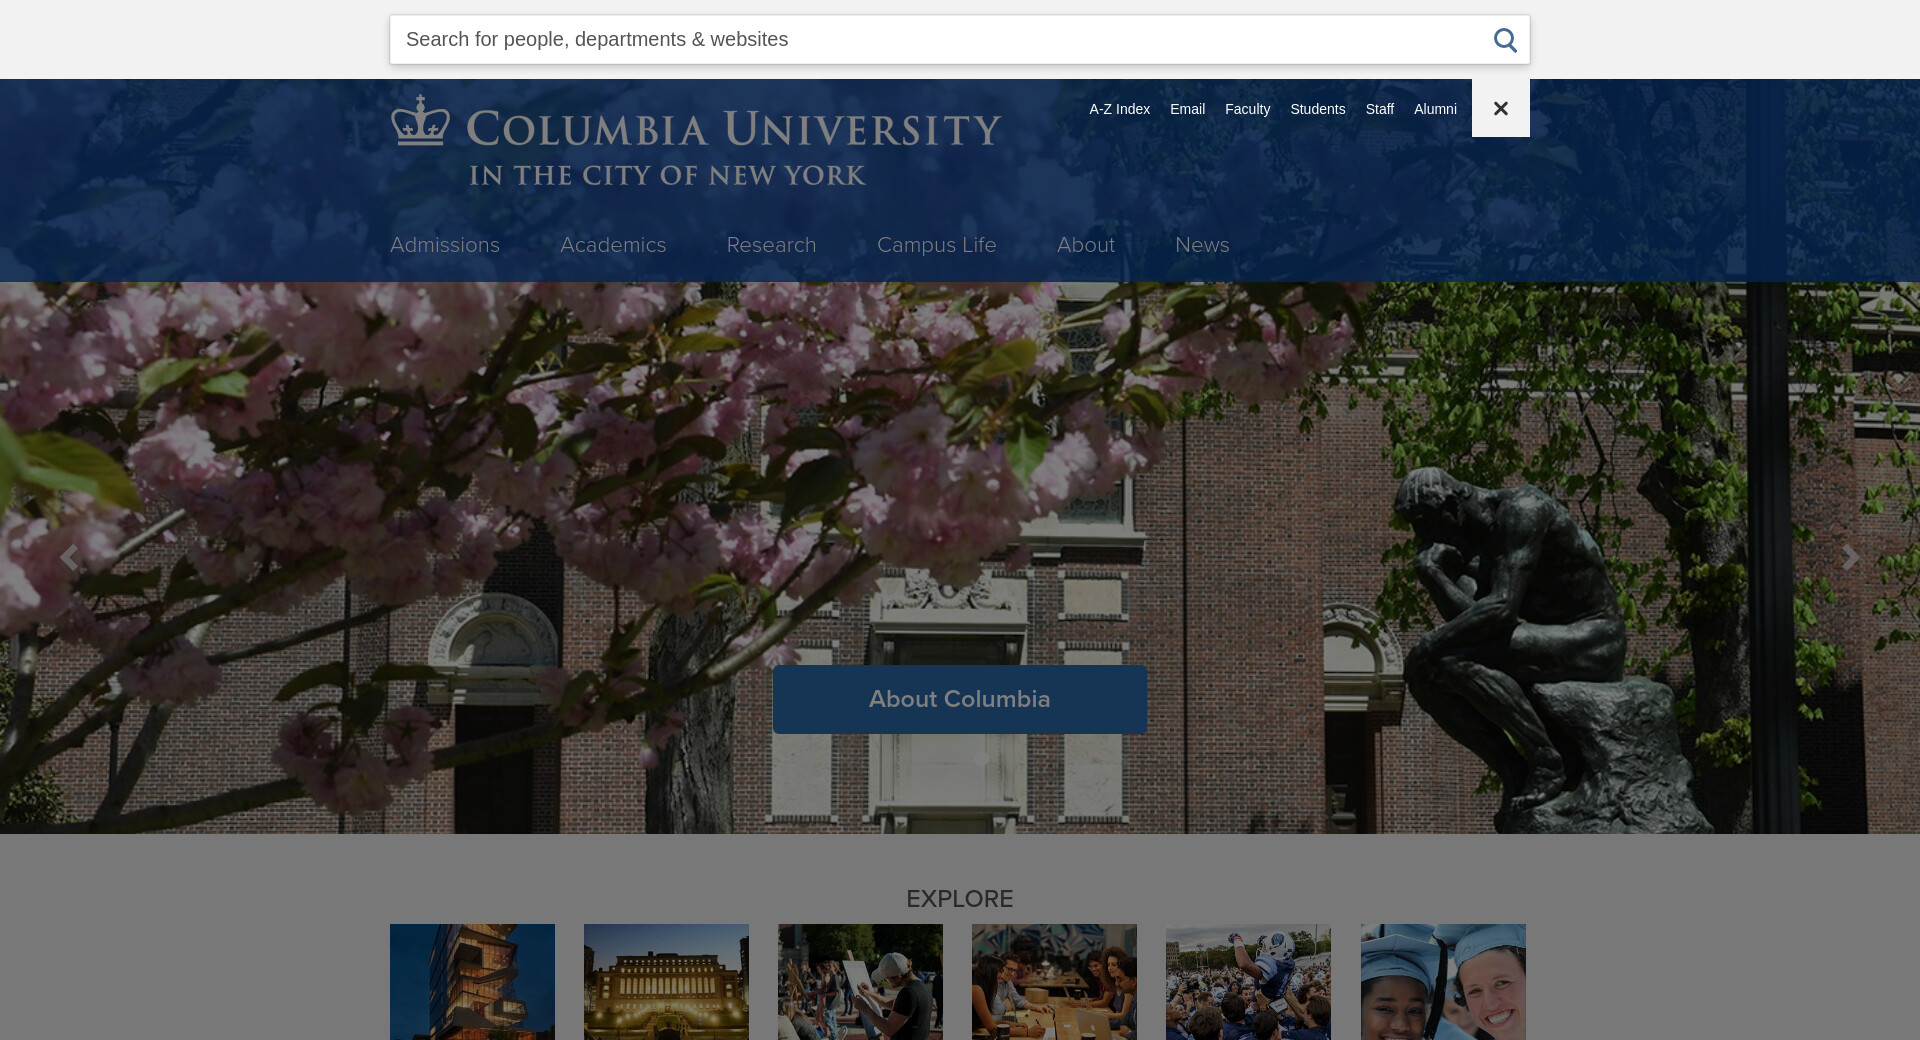Go to the Faculty page link
Screen dimensions: 1920x1040
1247,109
